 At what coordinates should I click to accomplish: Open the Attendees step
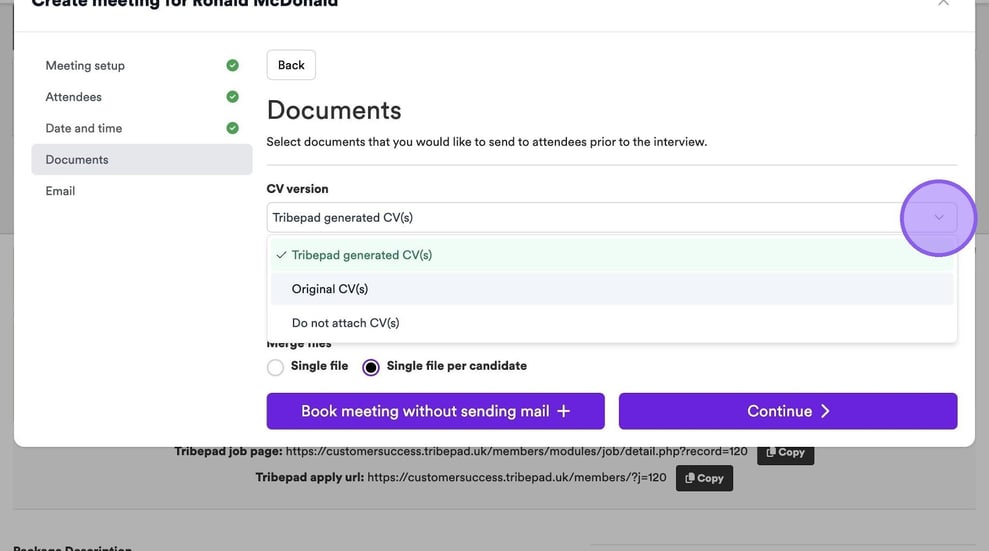pyautogui.click(x=74, y=97)
